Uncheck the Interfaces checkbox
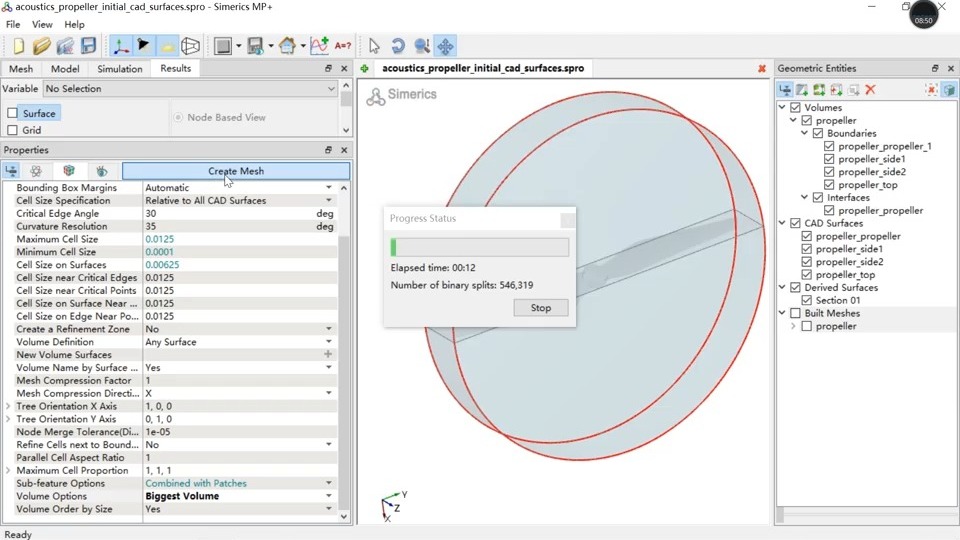 tap(818, 197)
